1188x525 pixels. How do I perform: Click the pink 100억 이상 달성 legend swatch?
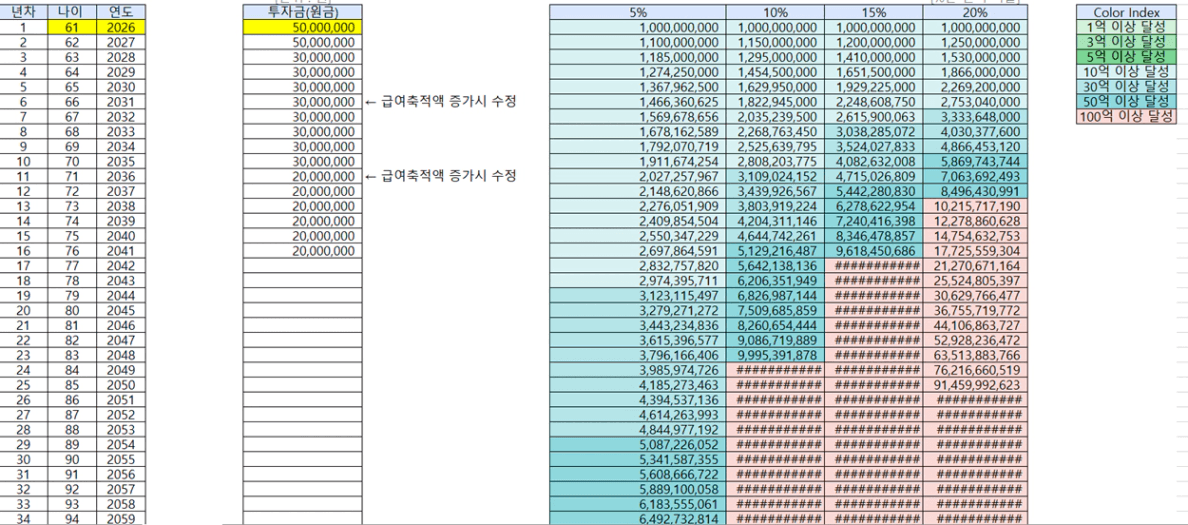[1125, 118]
